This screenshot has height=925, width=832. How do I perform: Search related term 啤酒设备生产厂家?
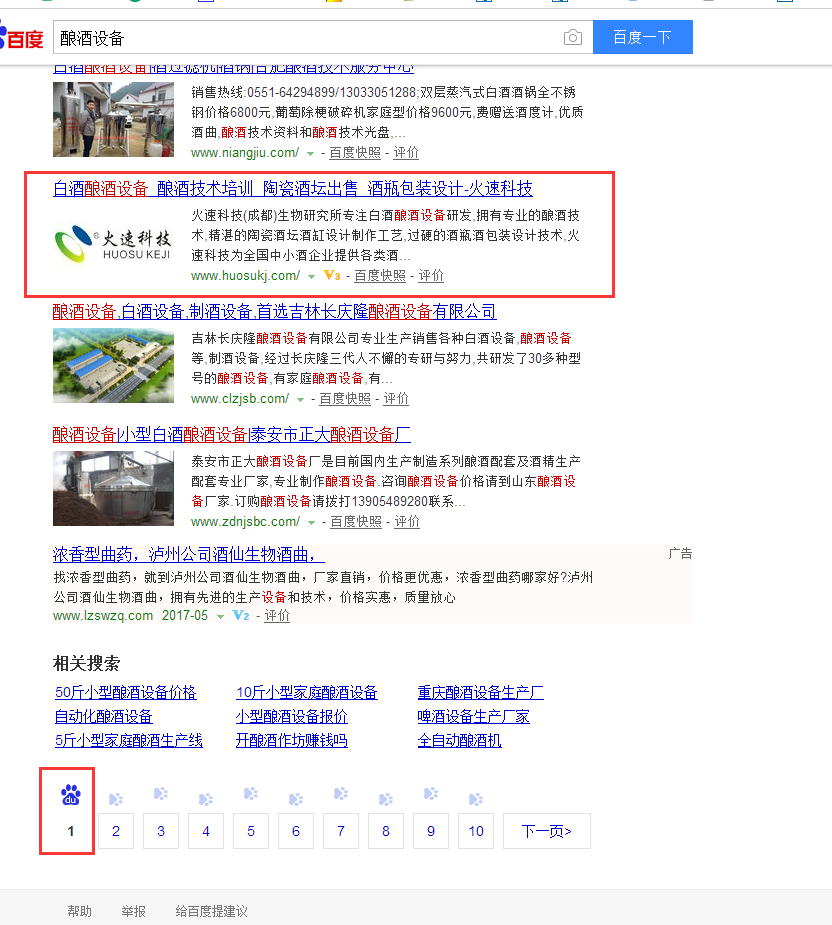pos(473,716)
